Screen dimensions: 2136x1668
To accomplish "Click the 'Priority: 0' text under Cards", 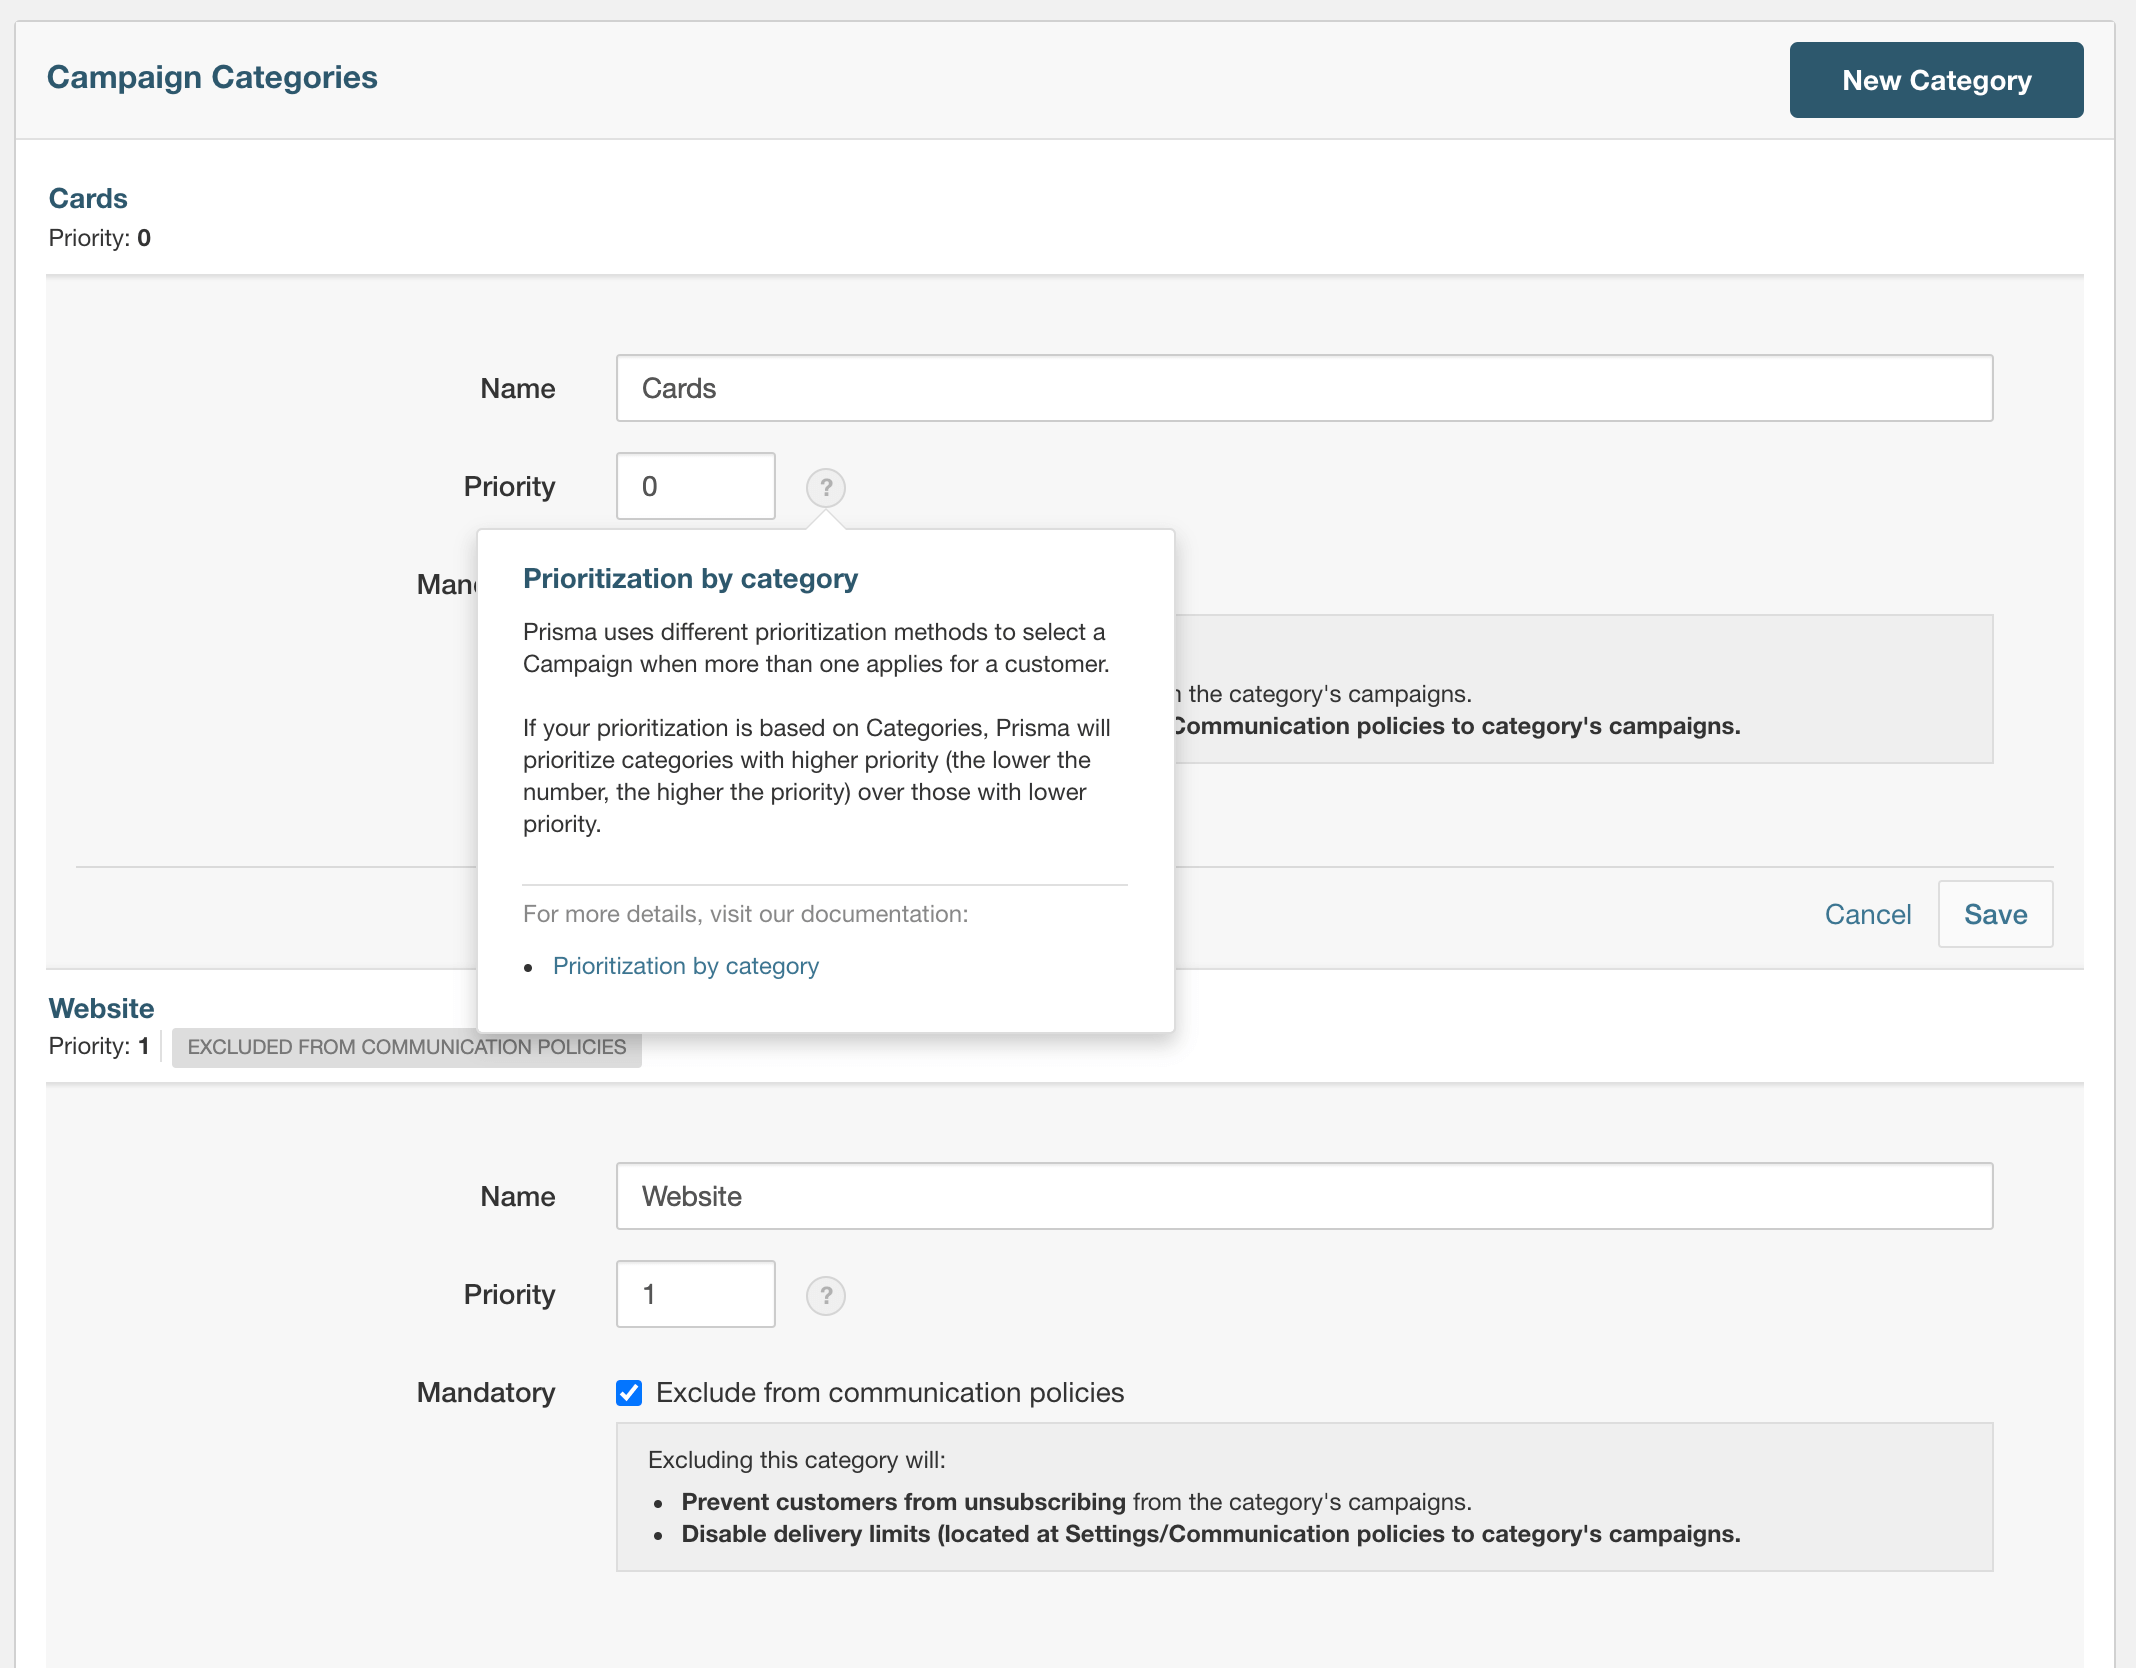I will tap(100, 238).
